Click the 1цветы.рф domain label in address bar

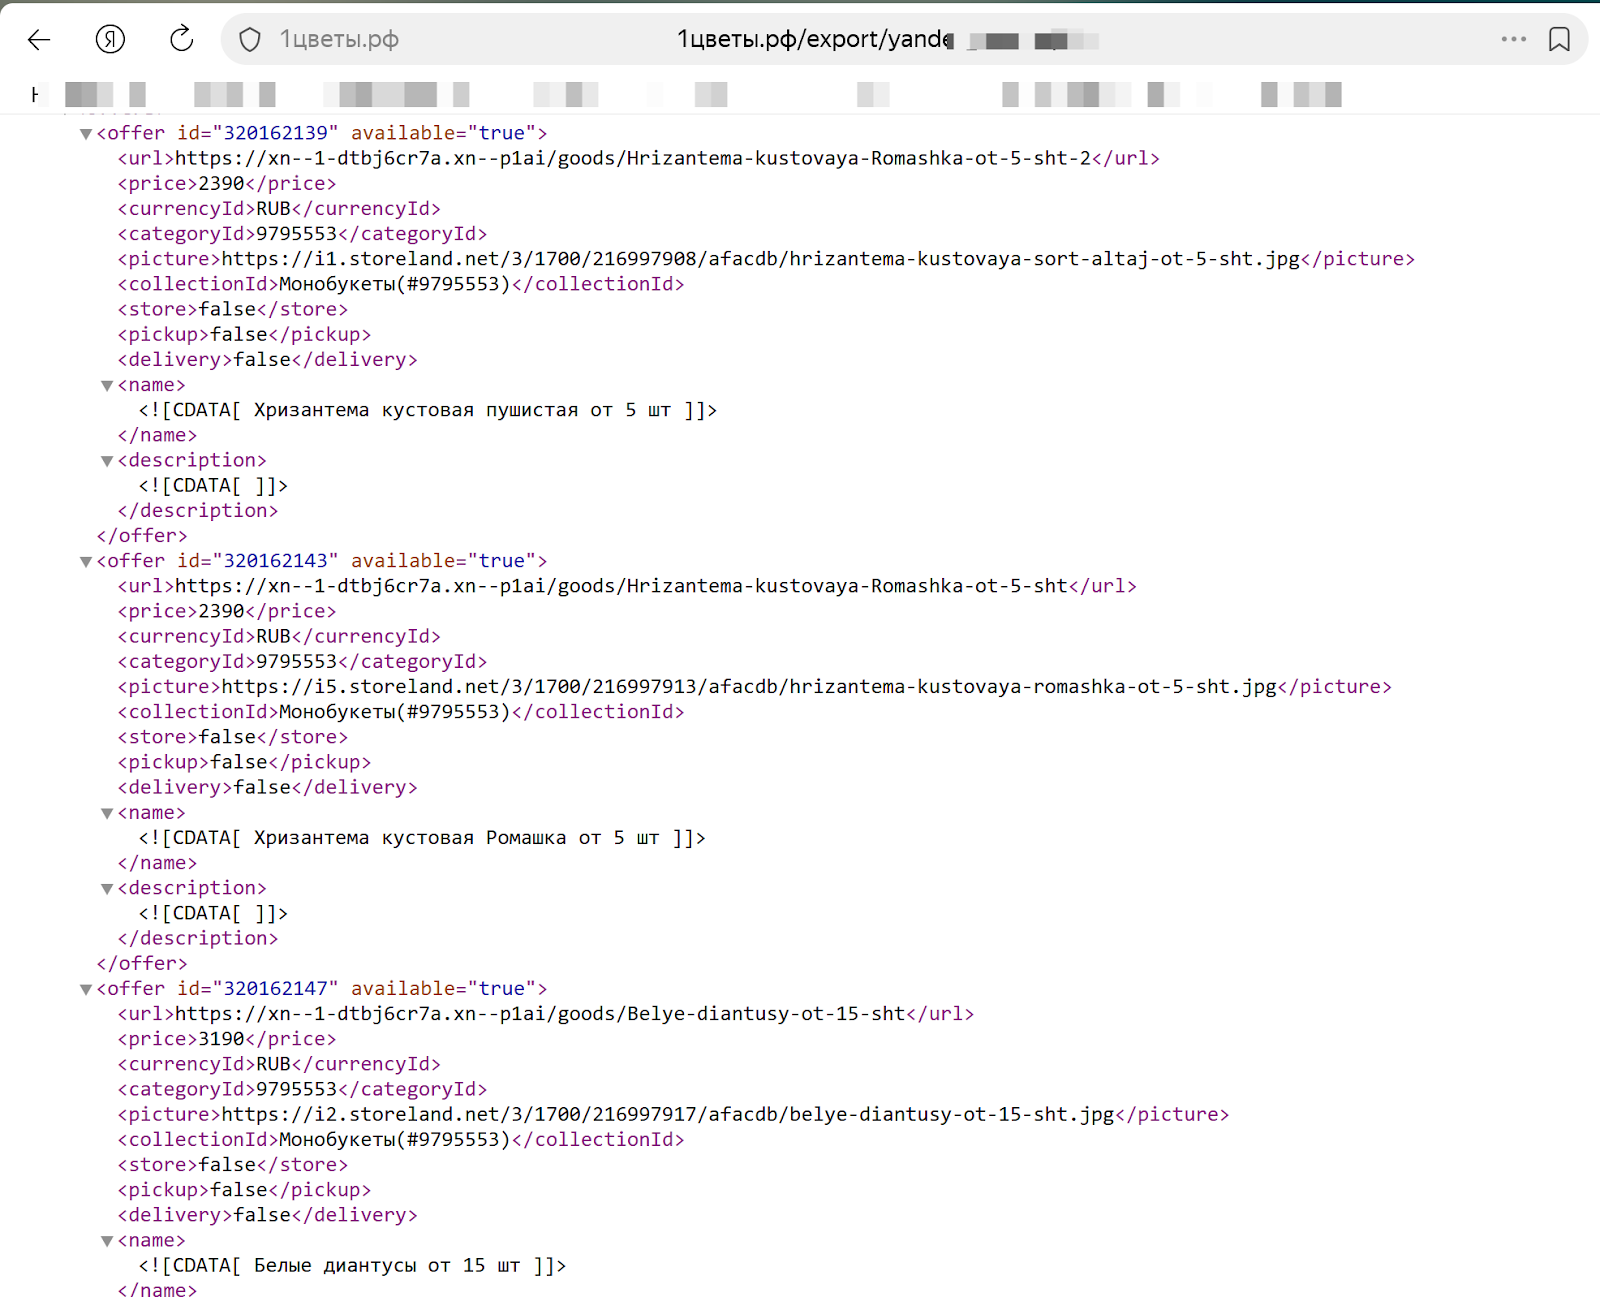tap(339, 40)
